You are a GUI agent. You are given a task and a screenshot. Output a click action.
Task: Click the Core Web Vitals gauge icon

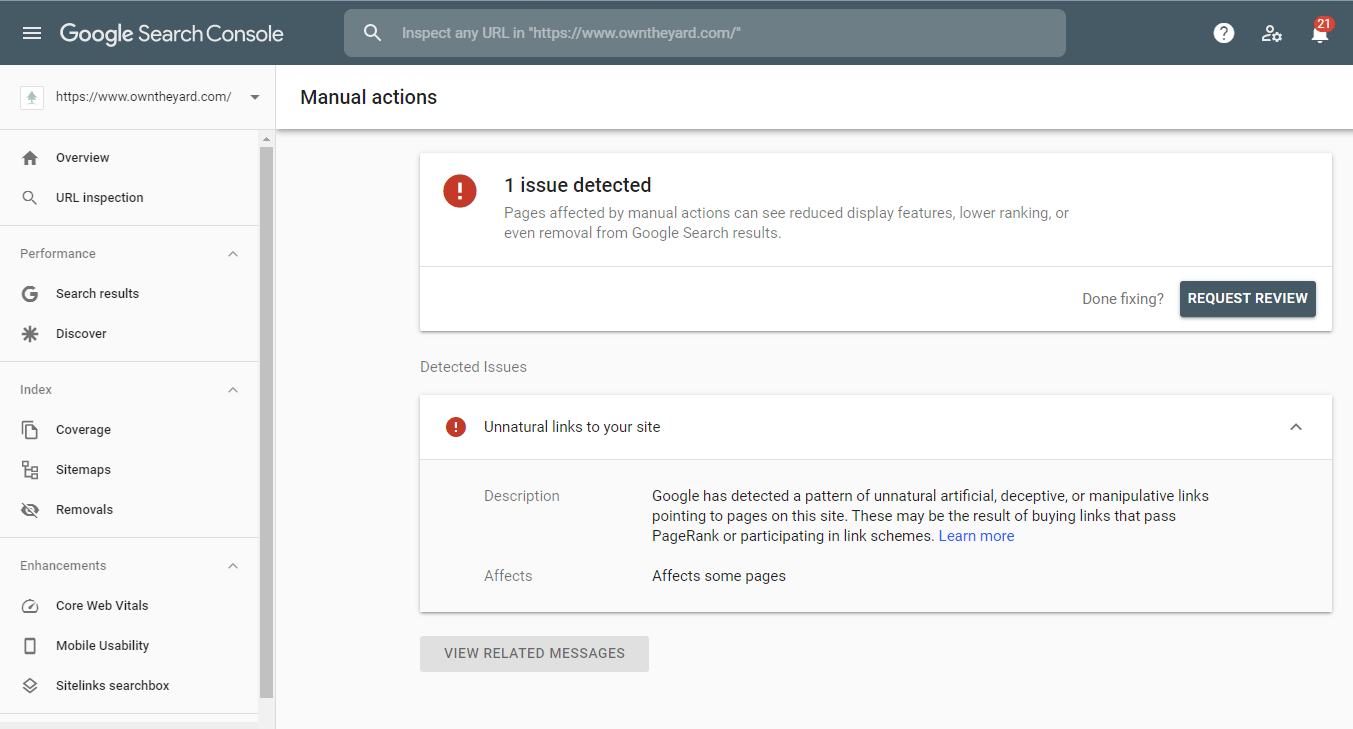tap(30, 606)
